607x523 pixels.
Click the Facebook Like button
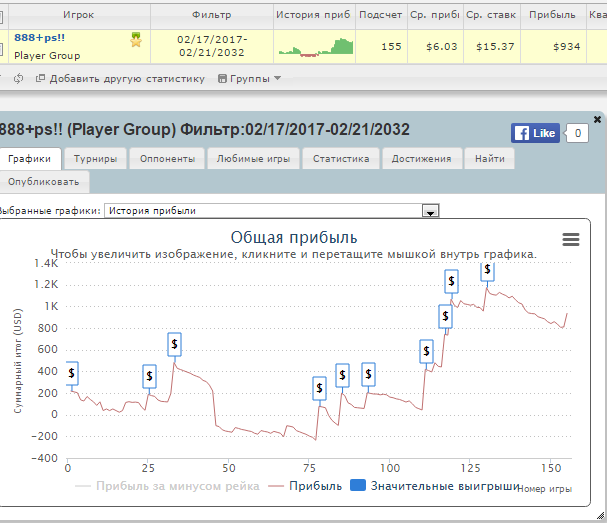(535, 133)
